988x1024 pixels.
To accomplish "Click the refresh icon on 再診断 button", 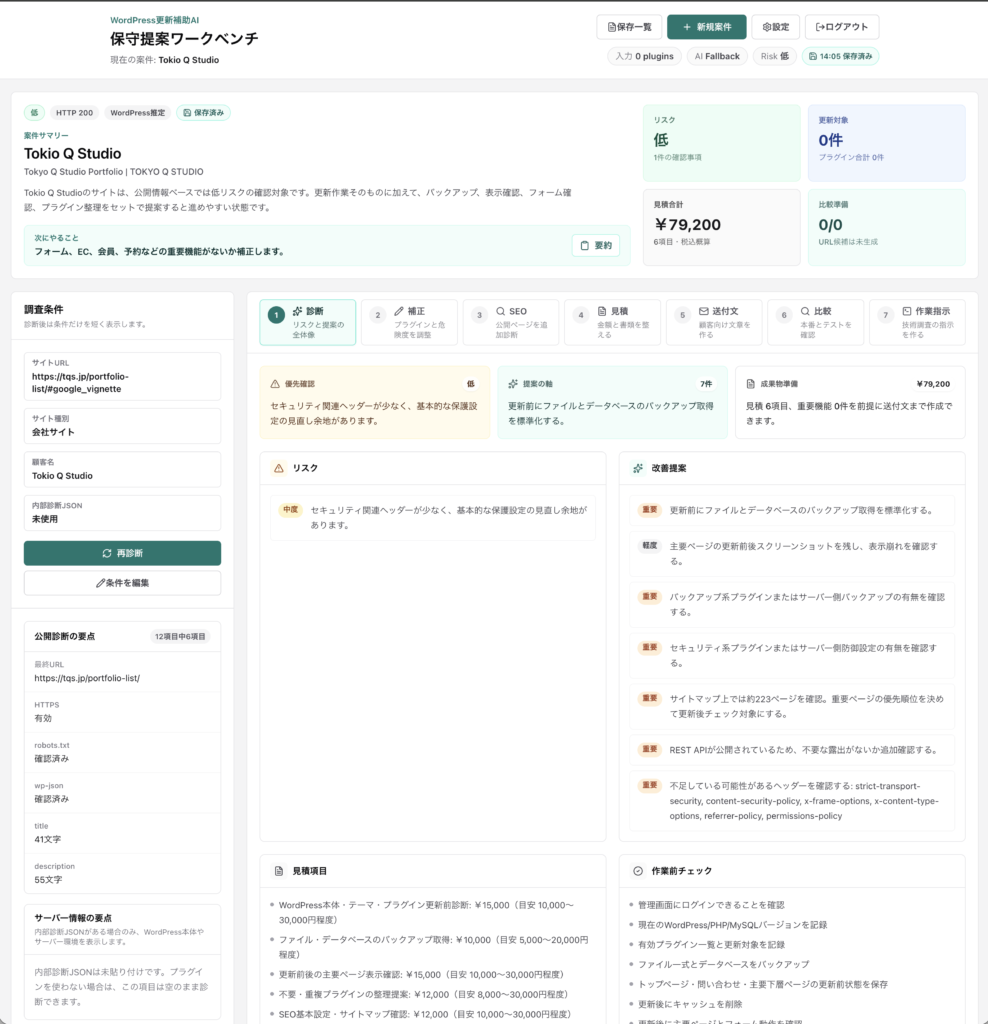I will pos(107,553).
